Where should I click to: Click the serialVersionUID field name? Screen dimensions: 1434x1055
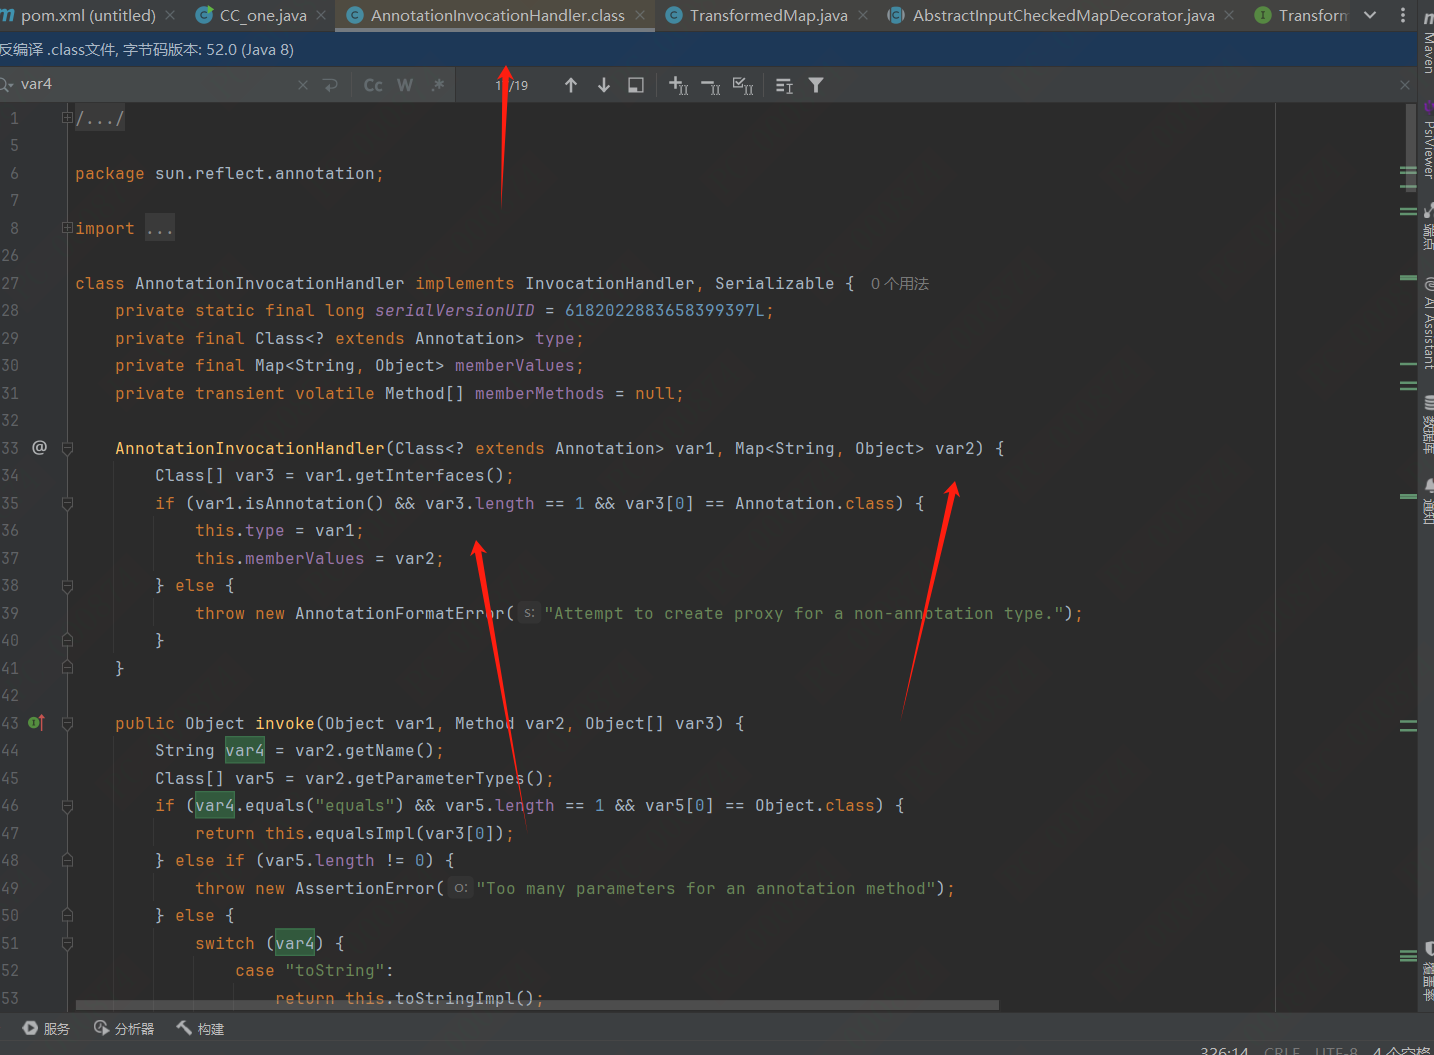coord(455,311)
